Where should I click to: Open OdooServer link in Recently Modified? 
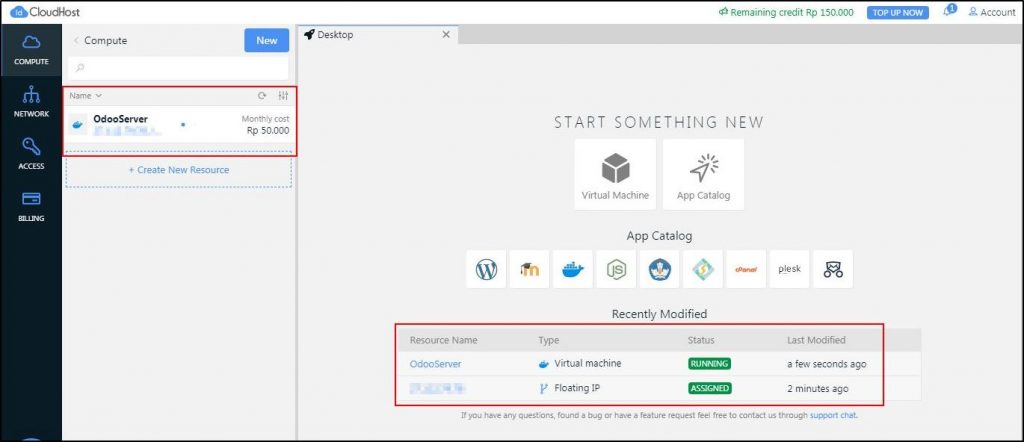click(x=435, y=364)
